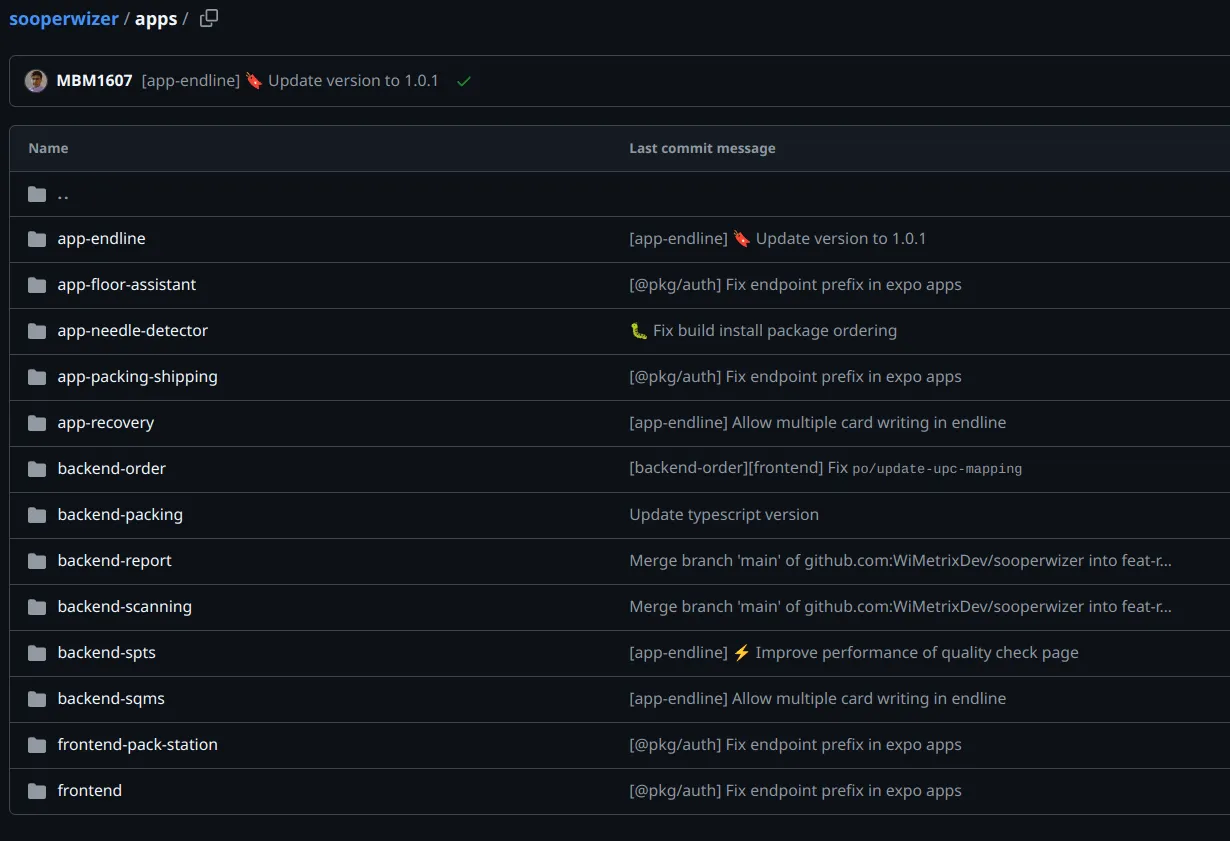Click the folder icon beside backend-spts

37,652
